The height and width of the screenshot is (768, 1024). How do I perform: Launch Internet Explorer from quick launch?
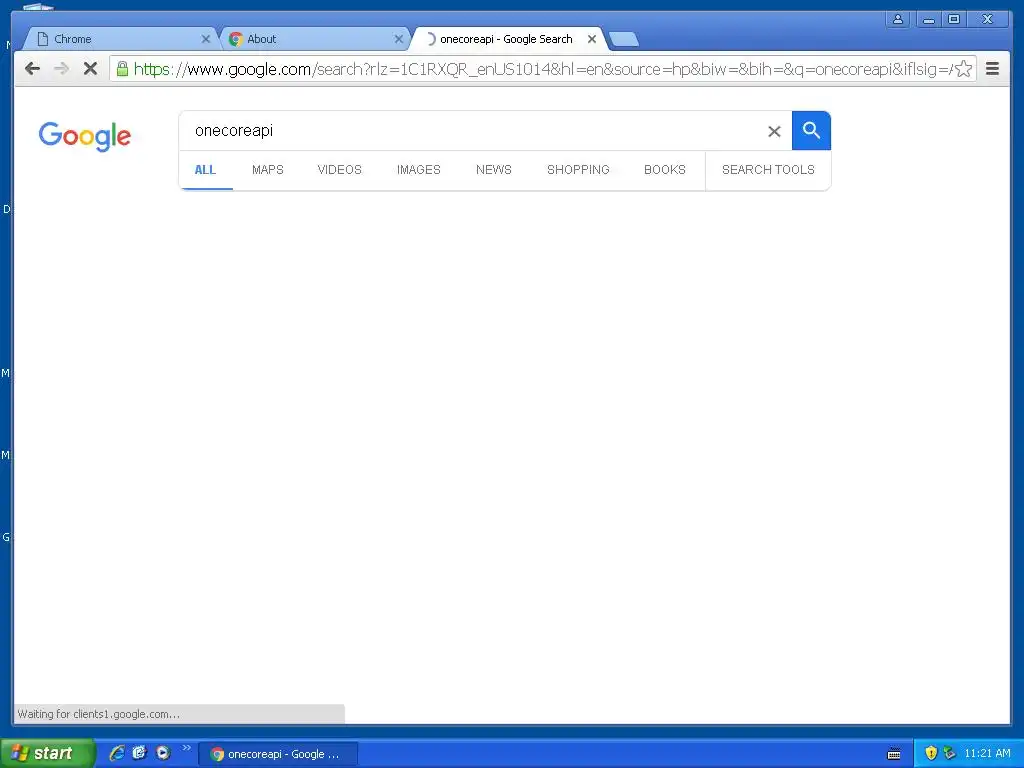(x=117, y=753)
